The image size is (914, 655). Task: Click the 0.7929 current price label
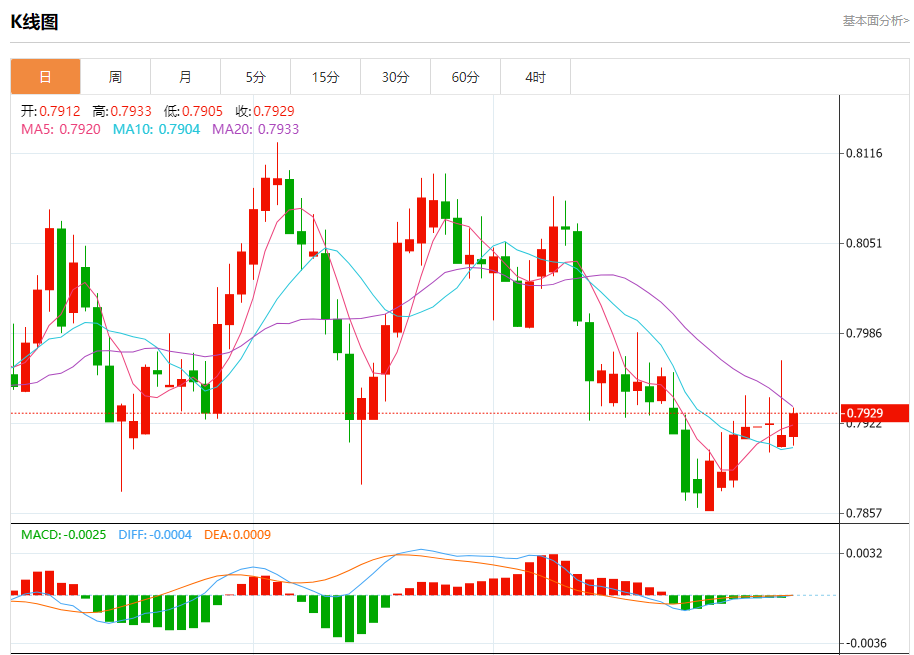pos(874,413)
